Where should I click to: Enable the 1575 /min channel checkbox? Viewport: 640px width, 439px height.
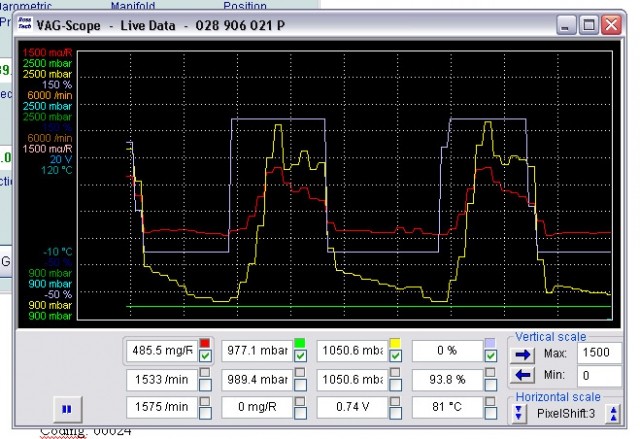point(205,413)
